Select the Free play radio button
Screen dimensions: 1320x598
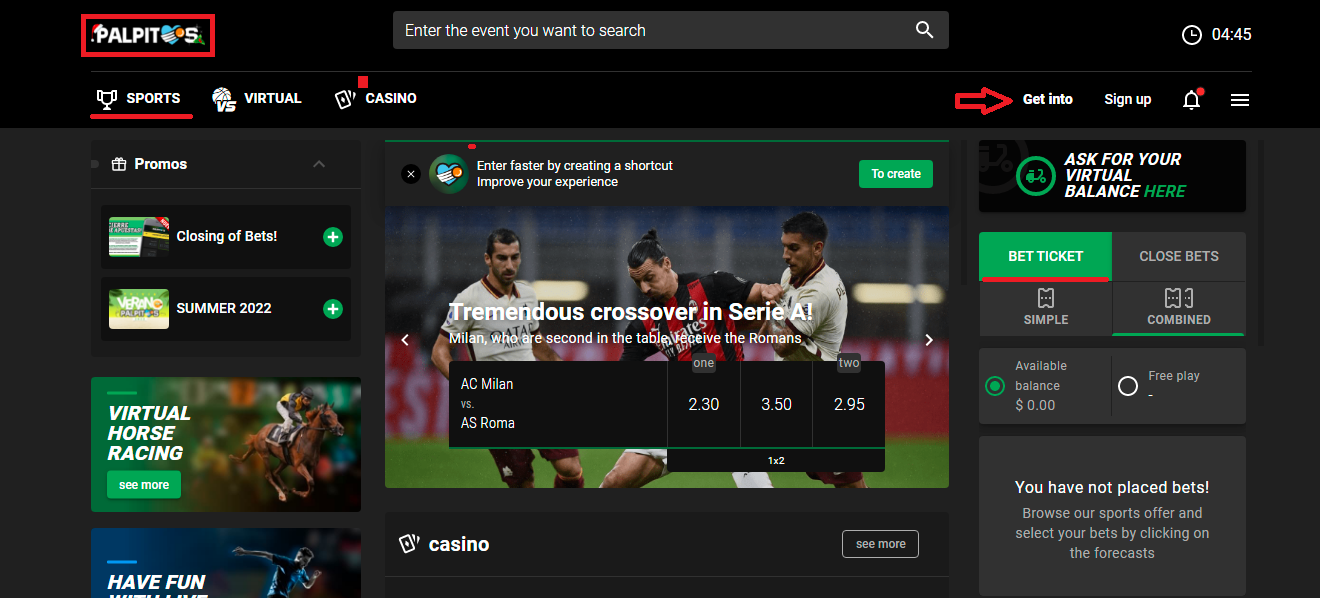(x=1128, y=386)
